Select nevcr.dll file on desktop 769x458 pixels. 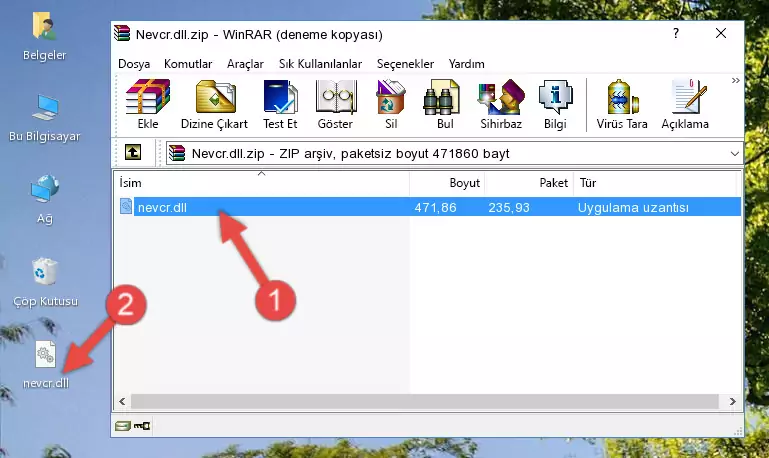(46, 365)
